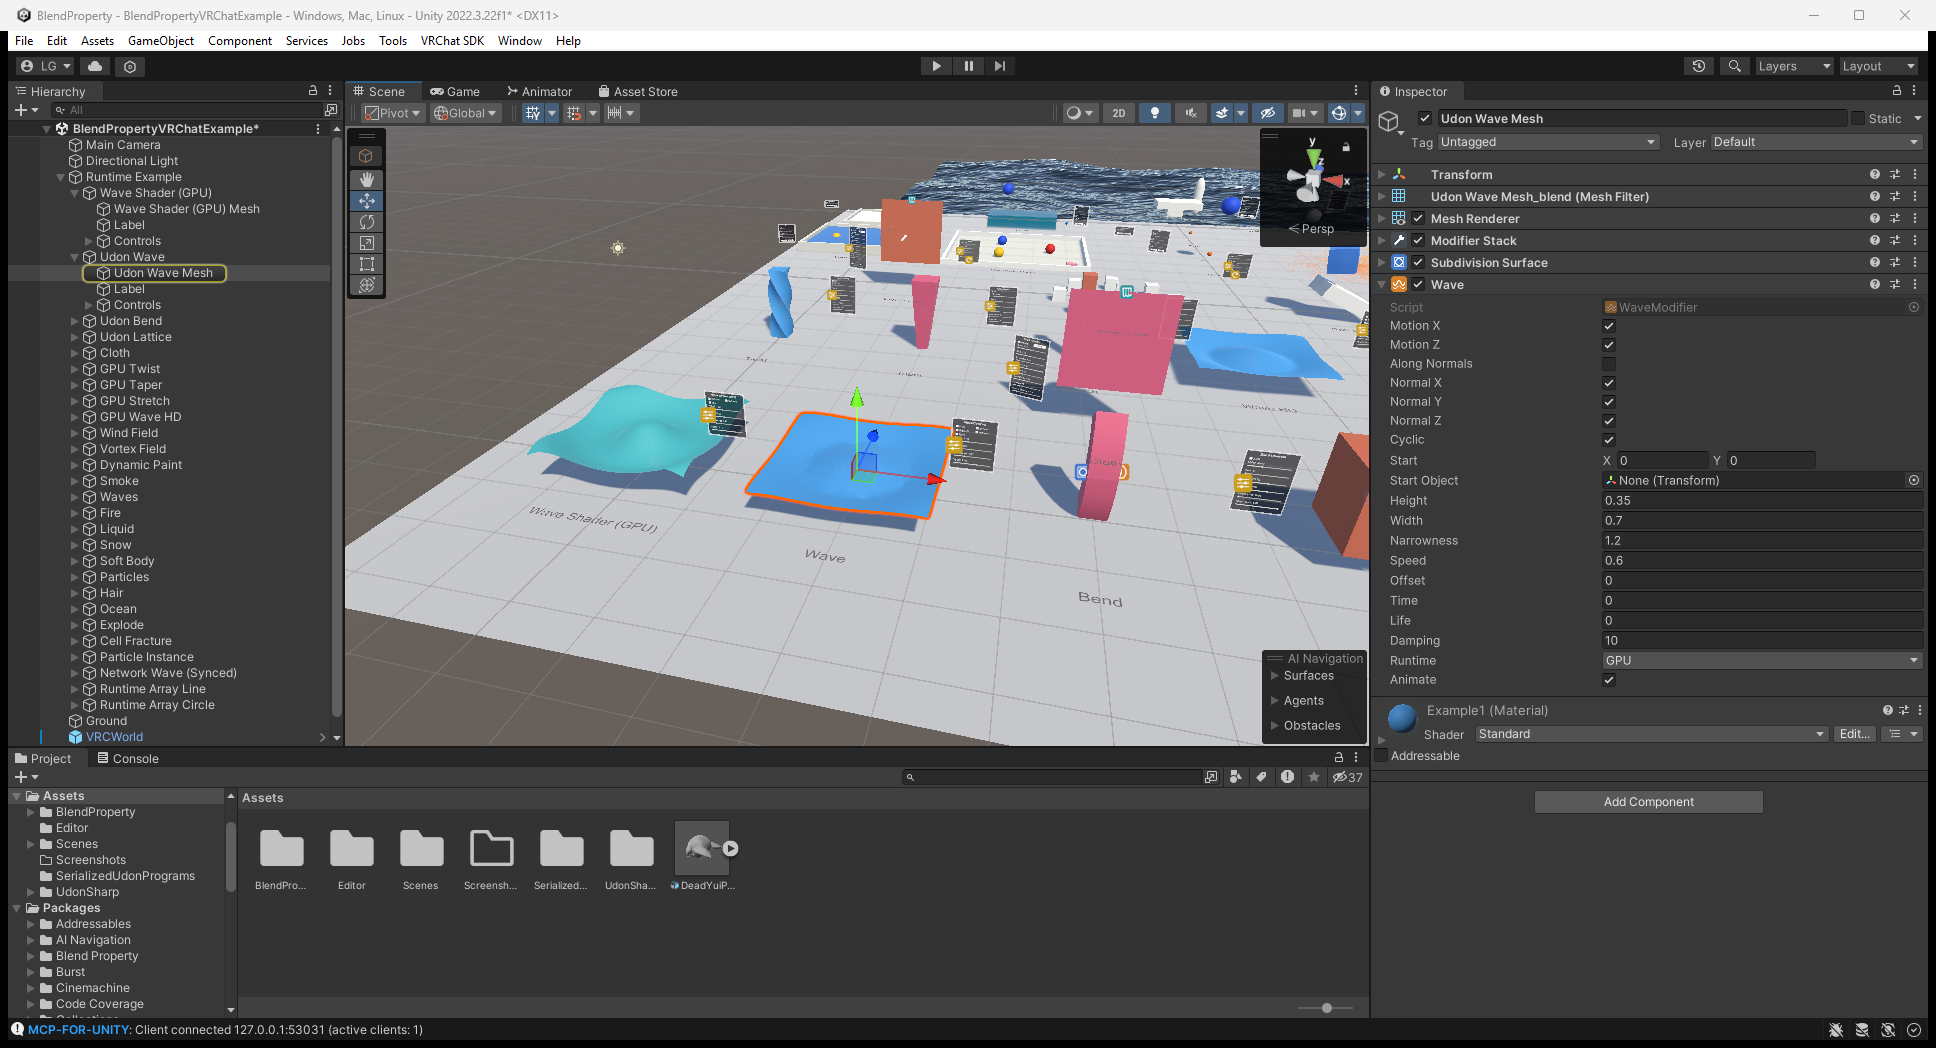Open the Component menu
Screen dimensions: 1936x1048
coord(240,41)
